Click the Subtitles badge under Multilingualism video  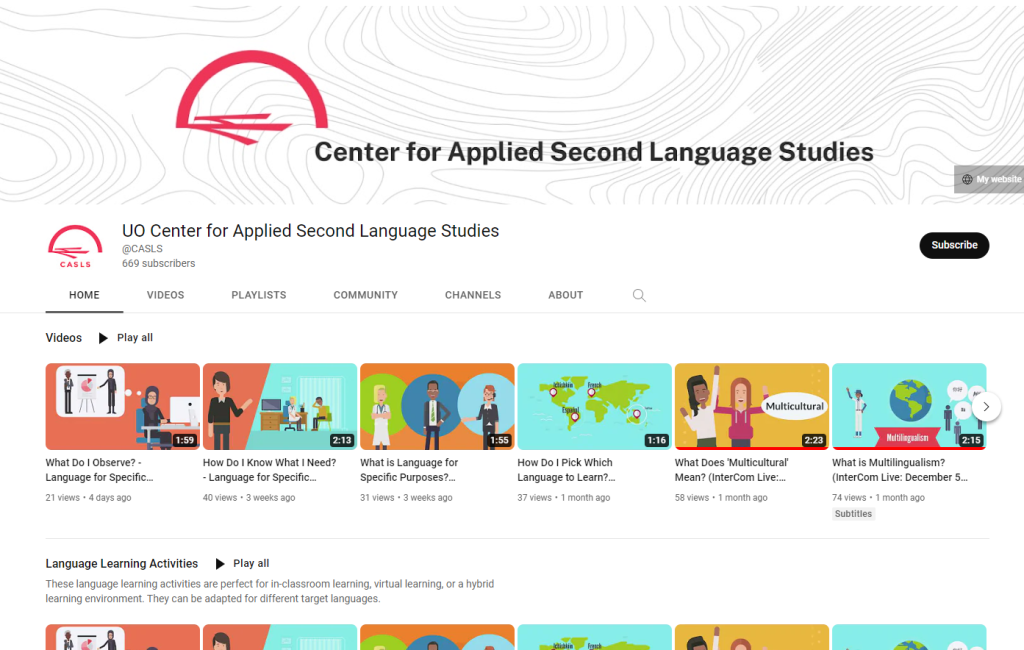854,514
